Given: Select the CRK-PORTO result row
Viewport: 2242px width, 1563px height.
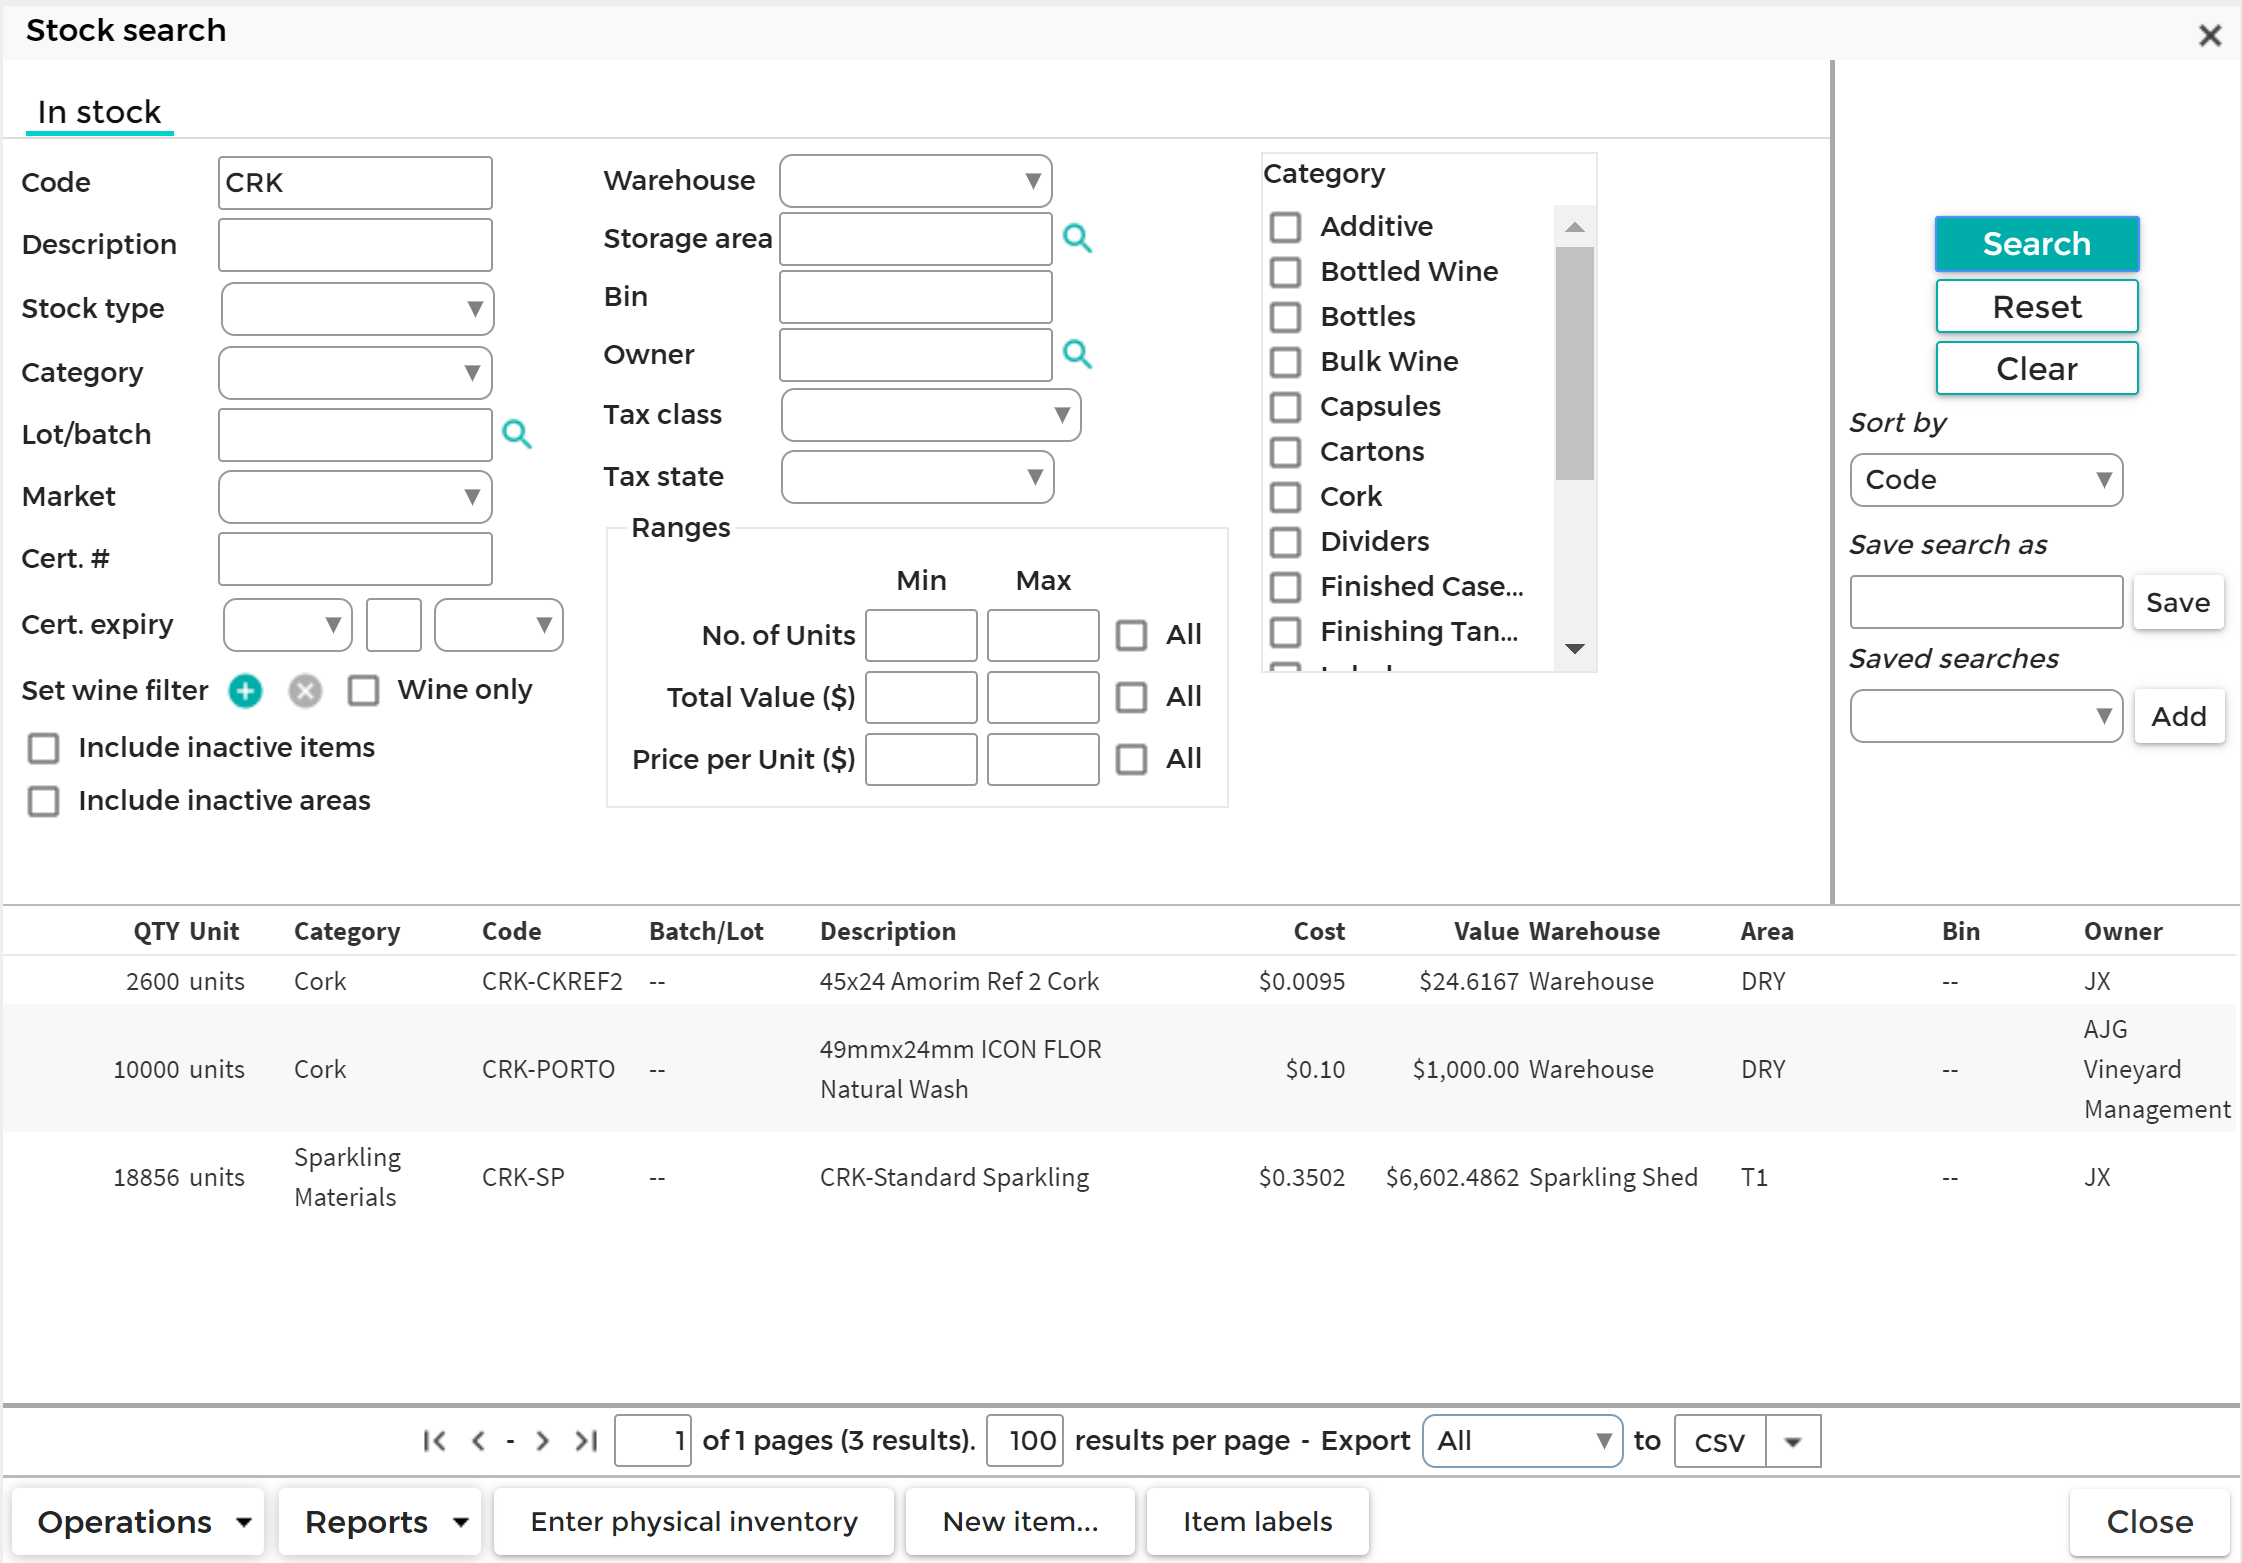Looking at the screenshot, I should pos(1120,1069).
